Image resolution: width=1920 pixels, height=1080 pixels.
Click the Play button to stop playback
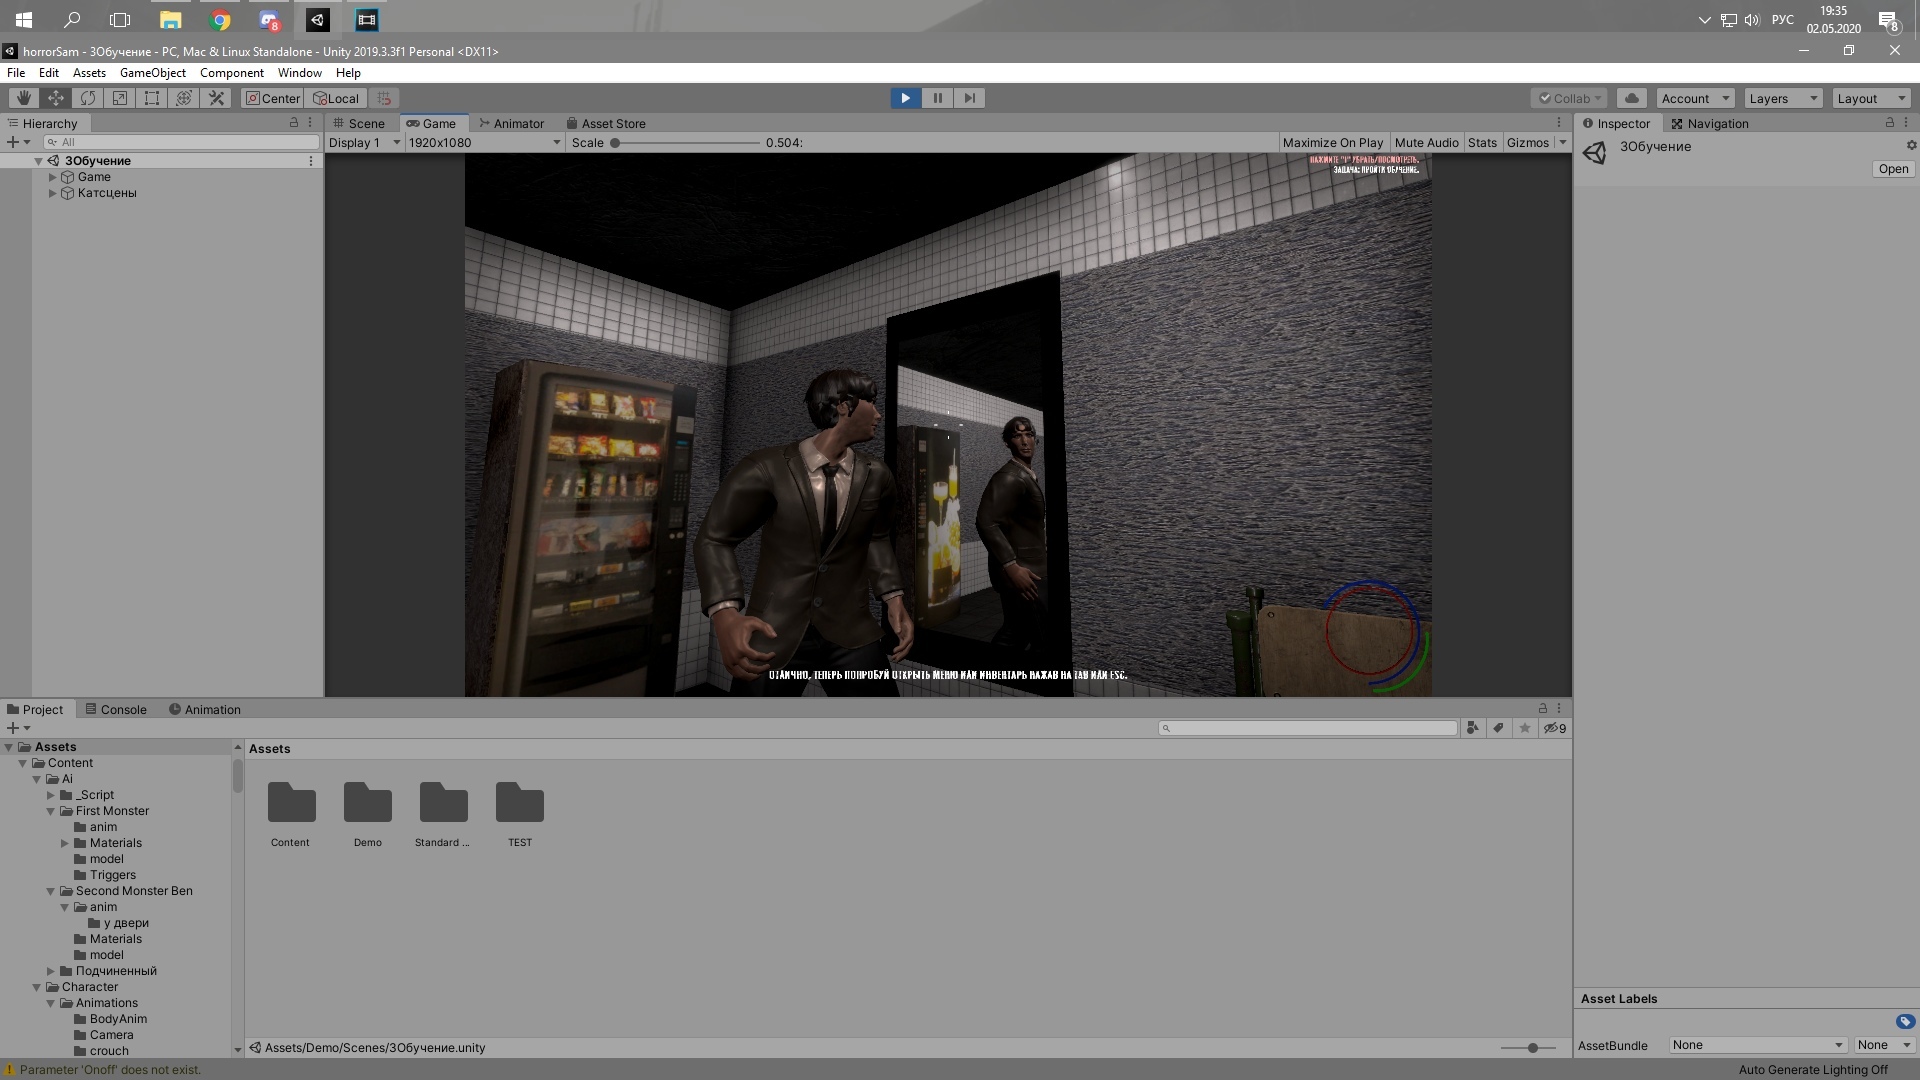[x=905, y=98]
